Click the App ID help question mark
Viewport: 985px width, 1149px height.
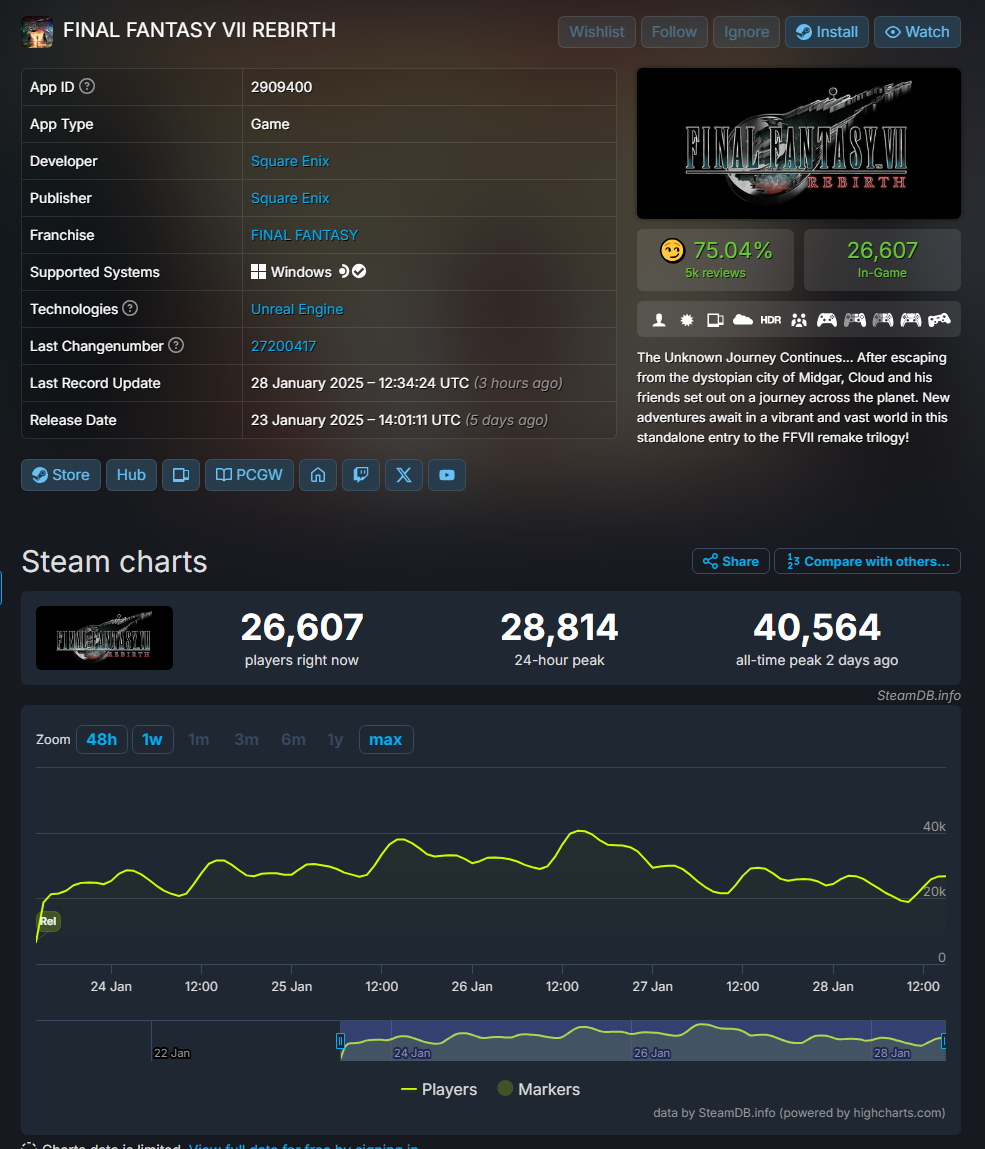pos(86,86)
